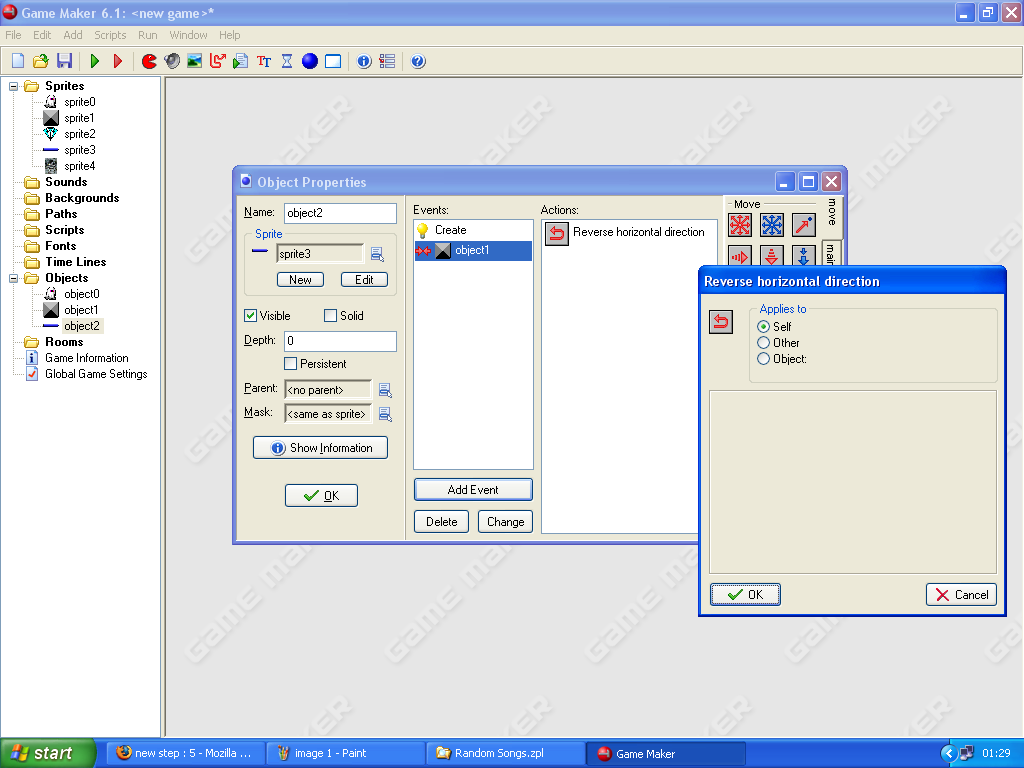Run in debug mode with red arrow
Screen dimensions: 1024x768
pos(118,61)
